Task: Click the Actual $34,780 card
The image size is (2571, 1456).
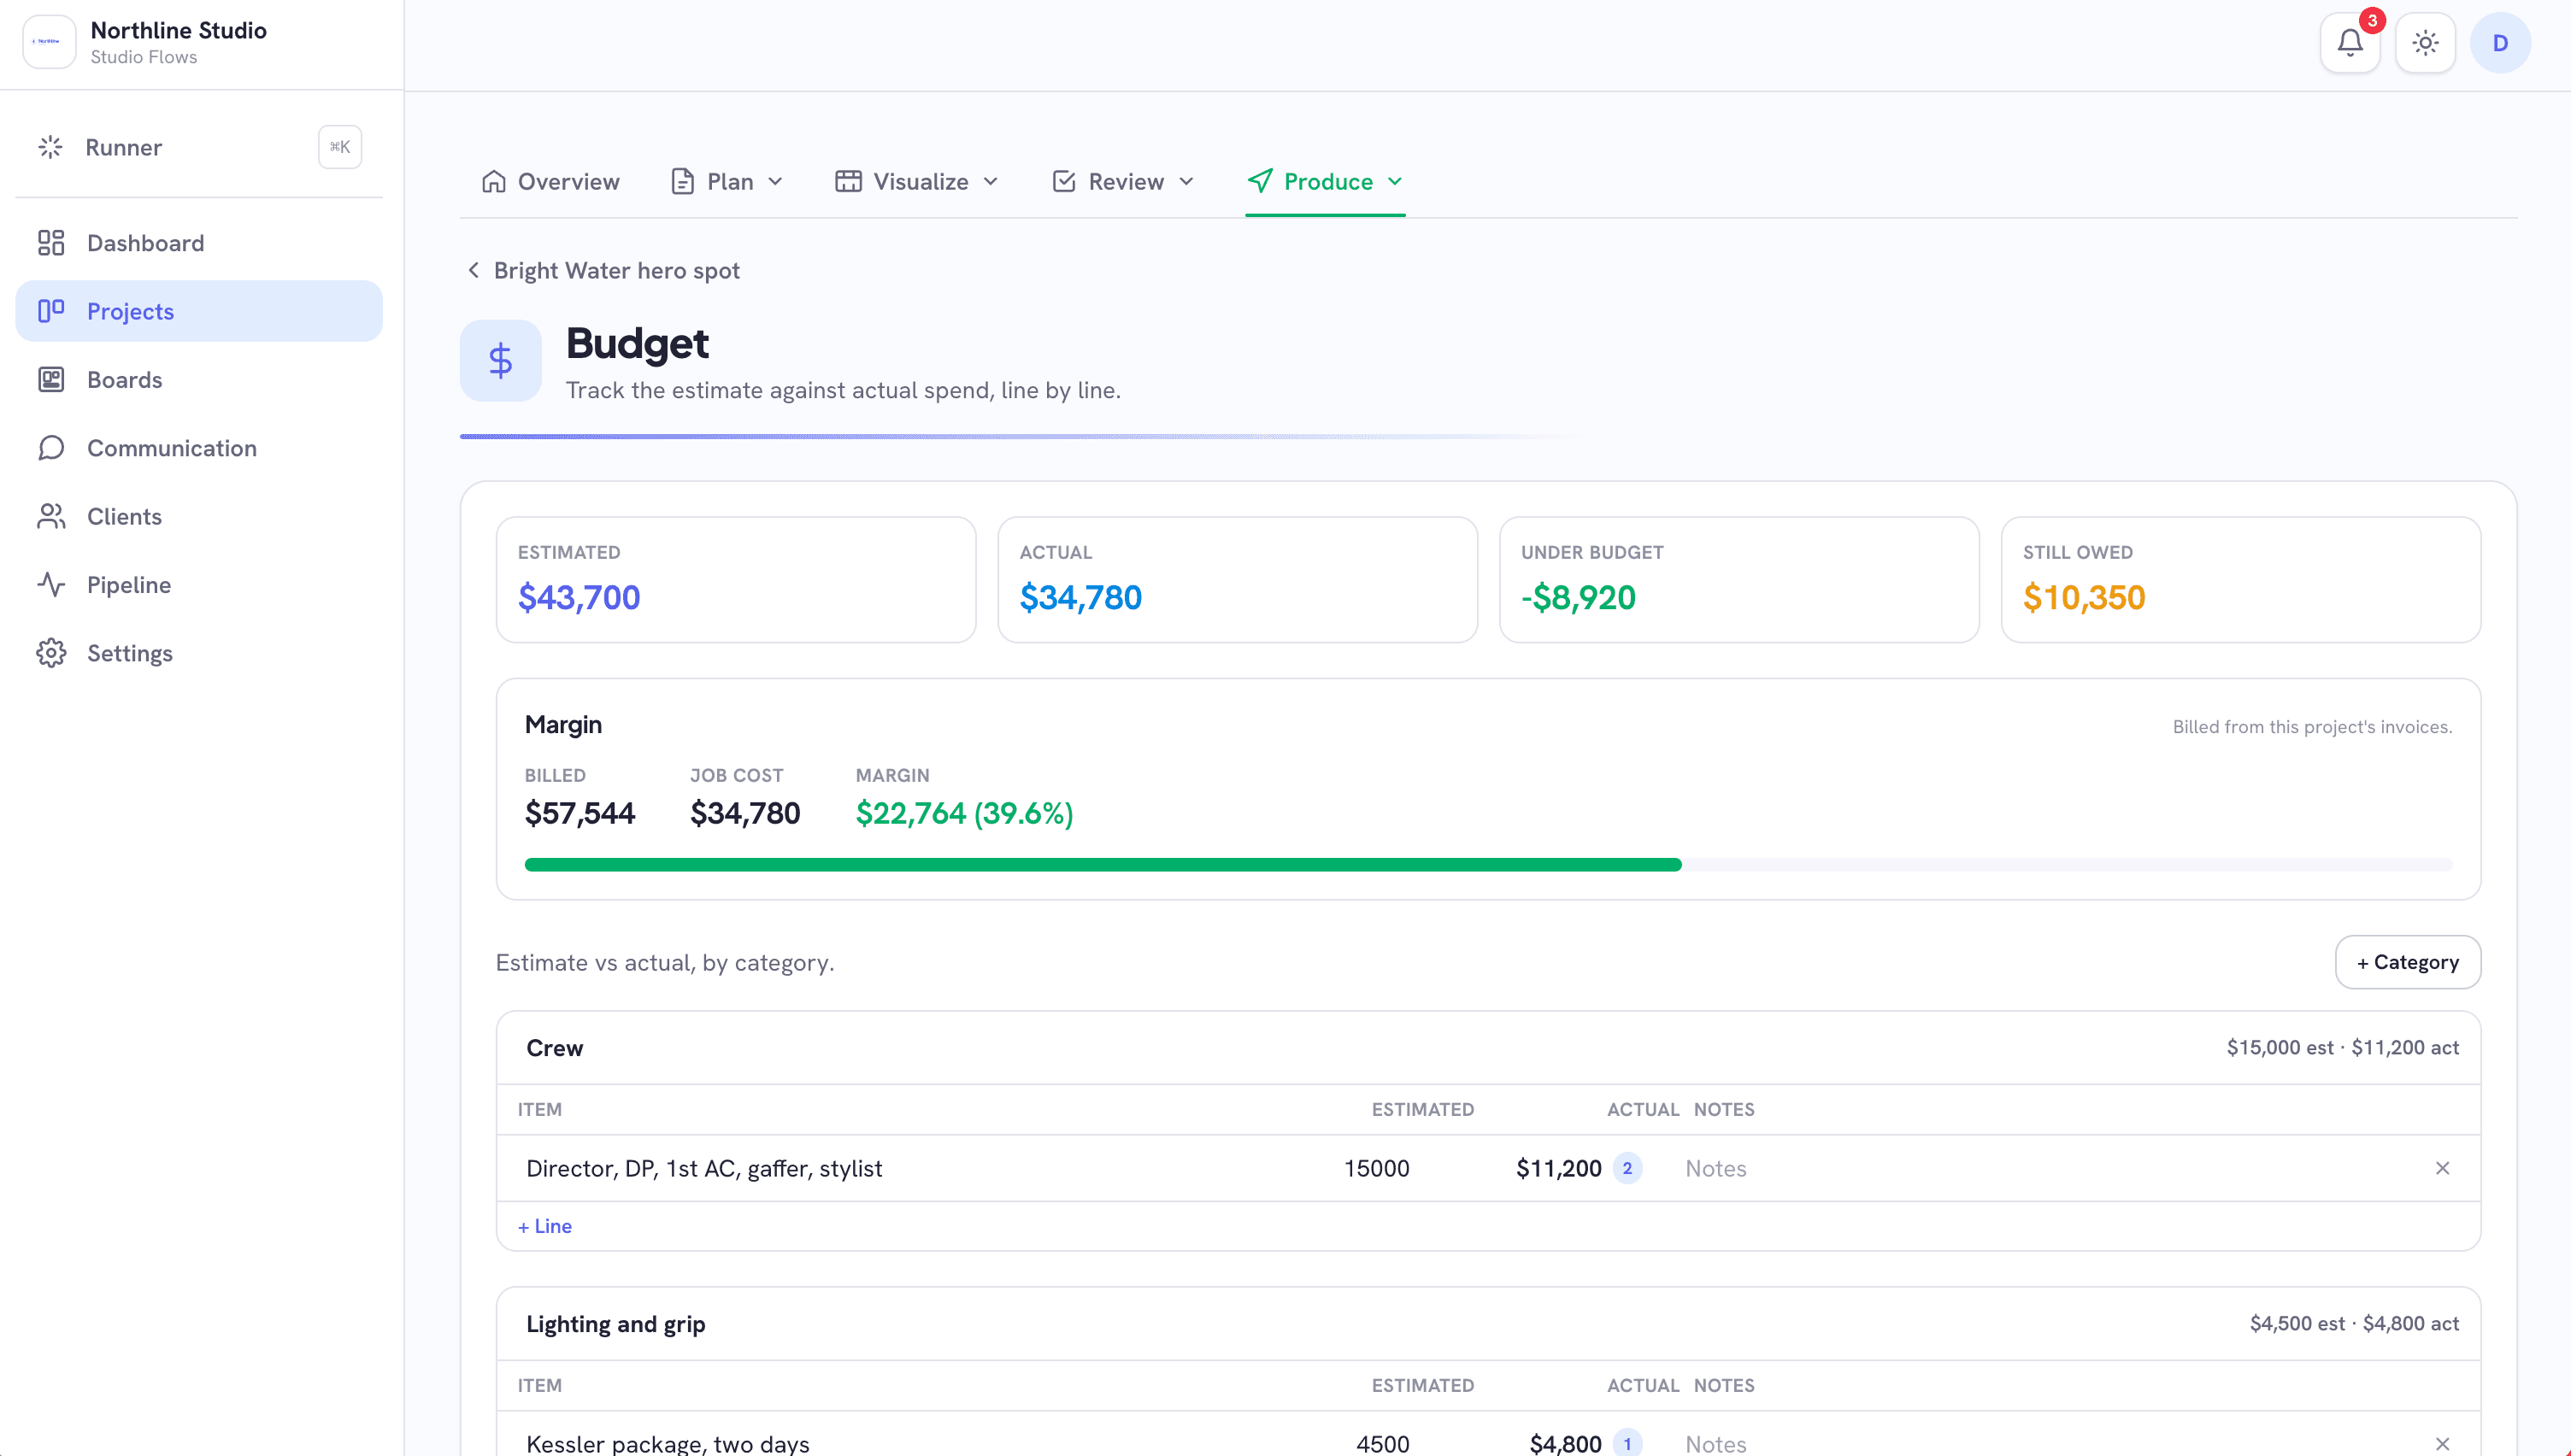Action: click(1238, 580)
